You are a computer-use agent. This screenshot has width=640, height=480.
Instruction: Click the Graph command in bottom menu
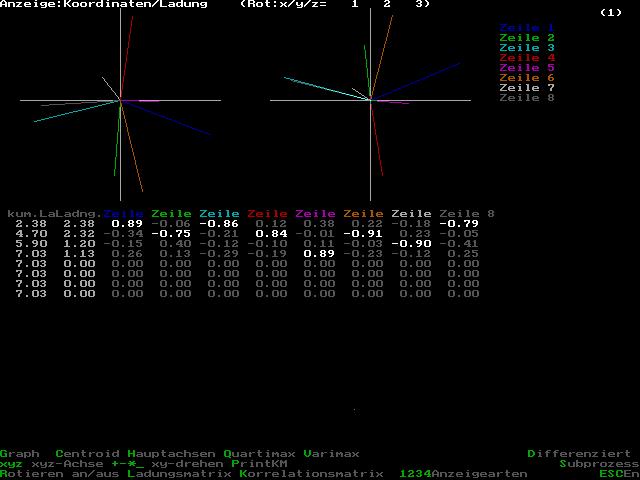pyautogui.click(x=20, y=453)
